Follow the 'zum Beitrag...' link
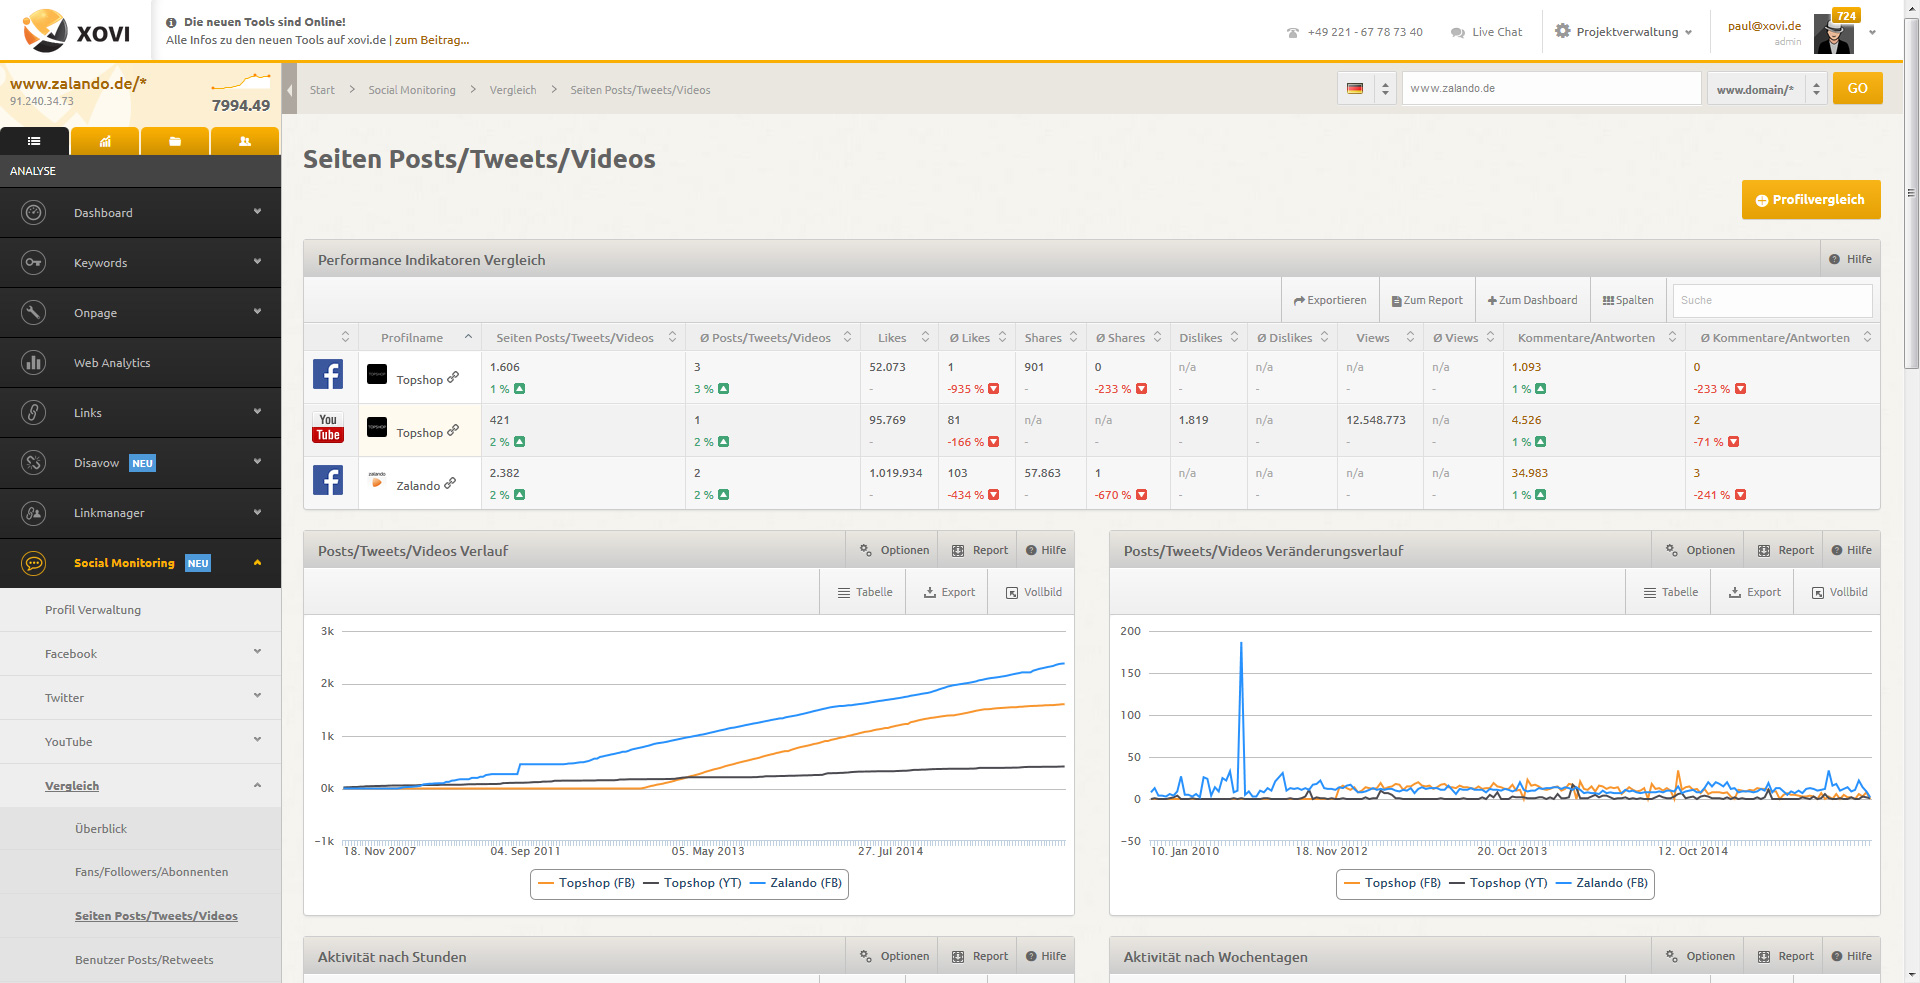The image size is (1920, 983). [x=432, y=40]
